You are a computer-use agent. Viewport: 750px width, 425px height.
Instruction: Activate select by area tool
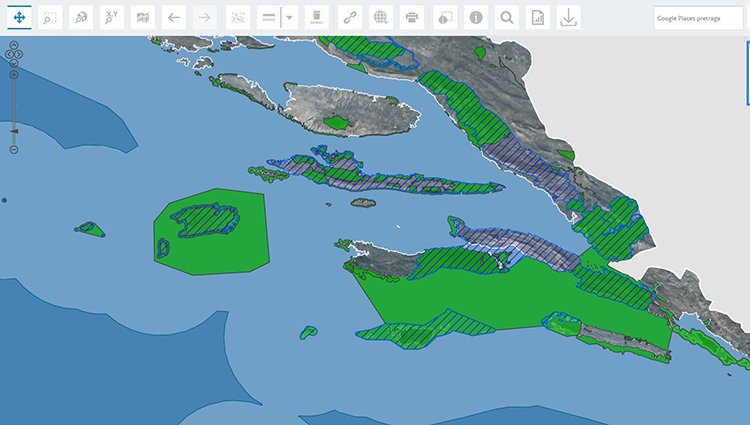click(445, 18)
